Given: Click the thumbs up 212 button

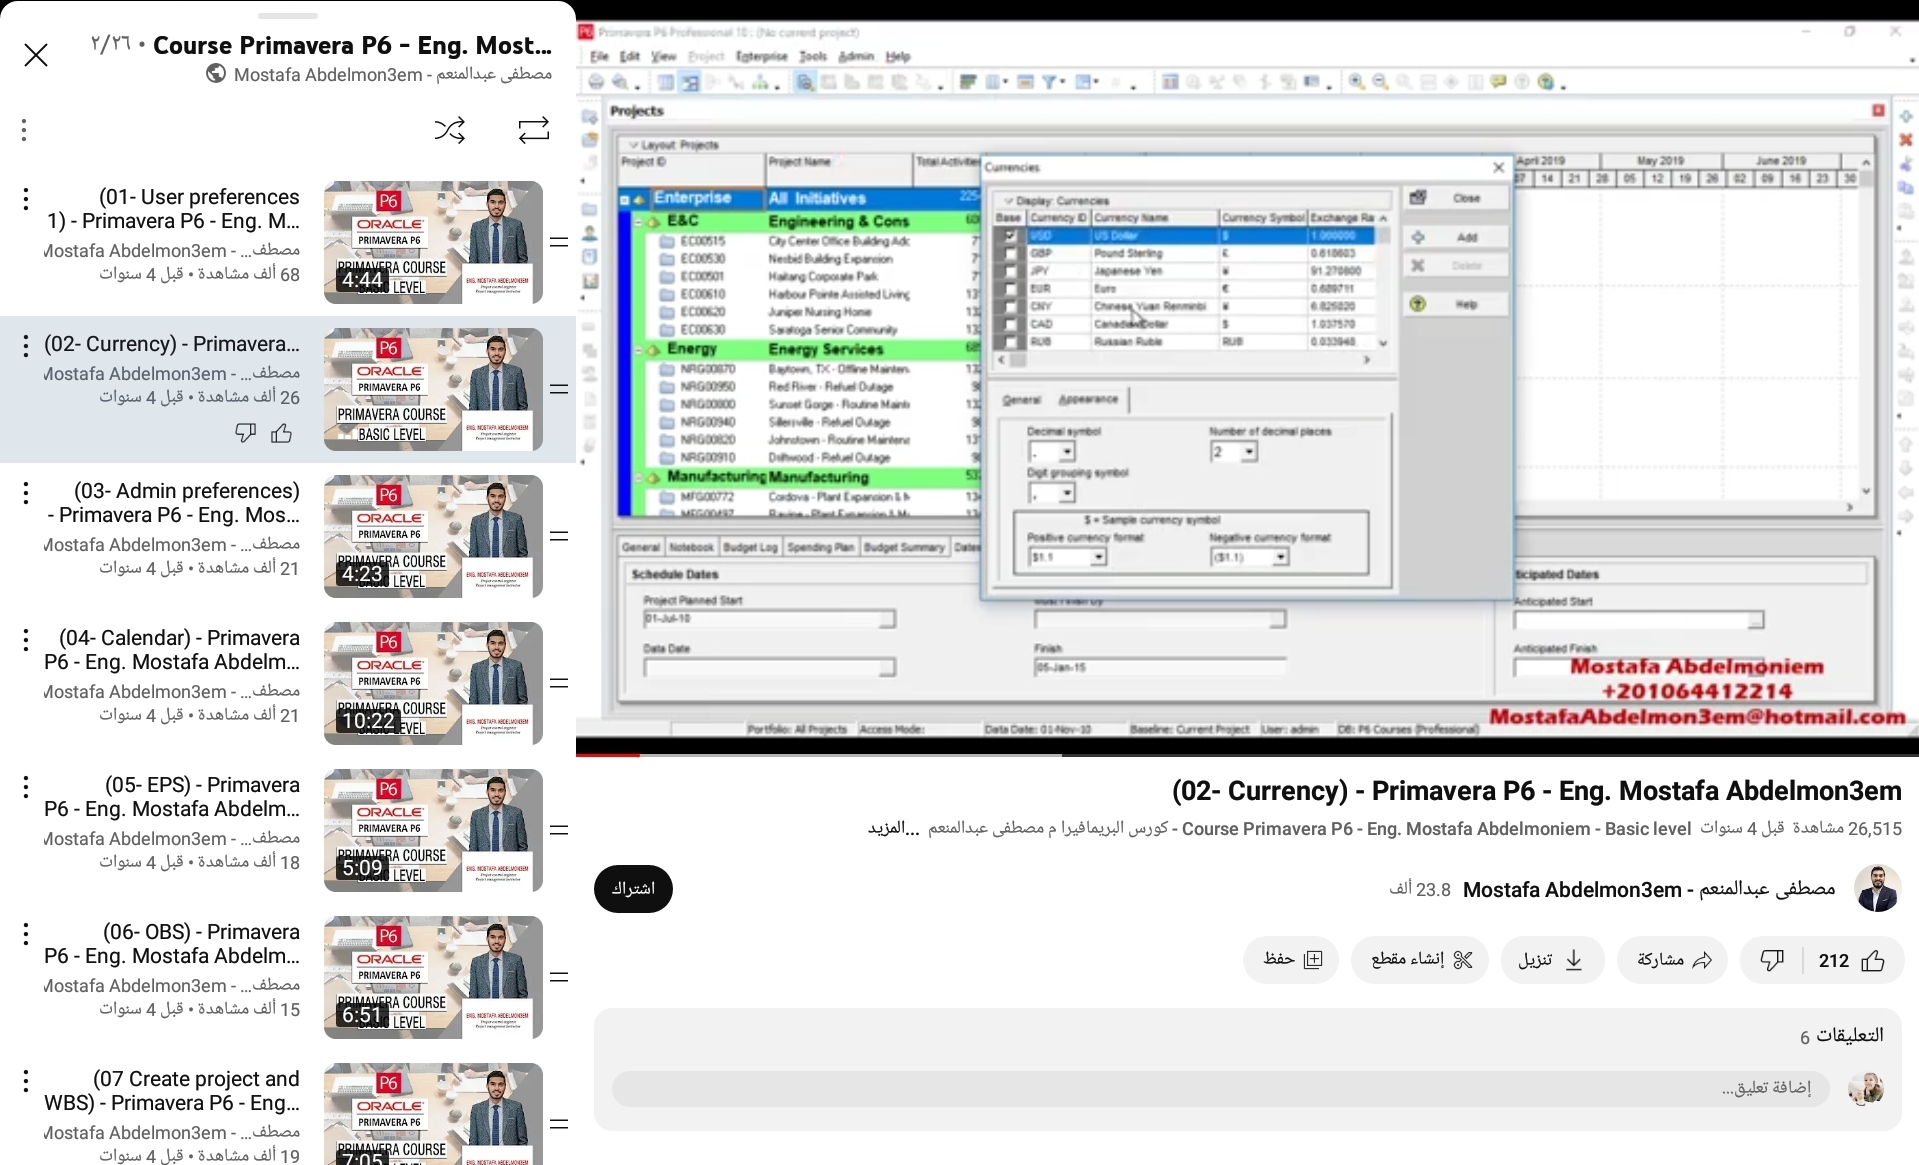Looking at the screenshot, I should coord(1851,961).
